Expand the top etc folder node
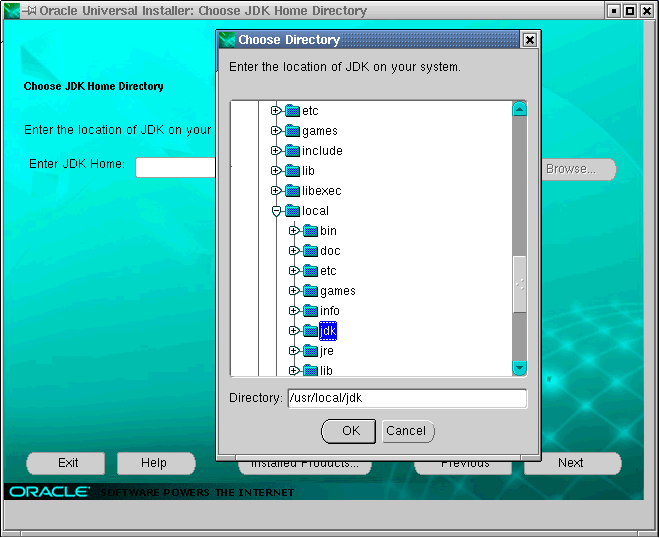659x538 pixels. point(276,111)
